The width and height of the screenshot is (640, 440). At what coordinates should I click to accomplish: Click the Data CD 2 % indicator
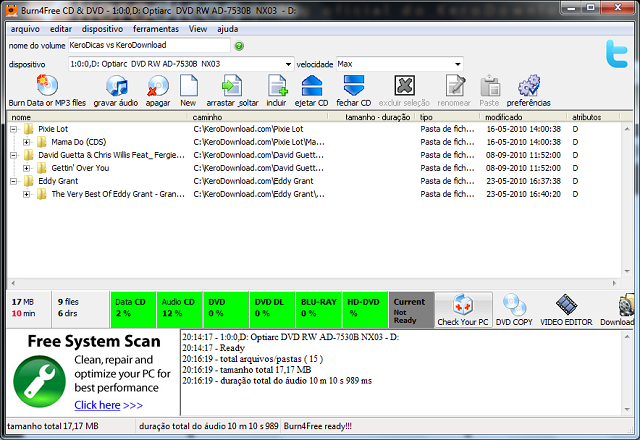(133, 309)
